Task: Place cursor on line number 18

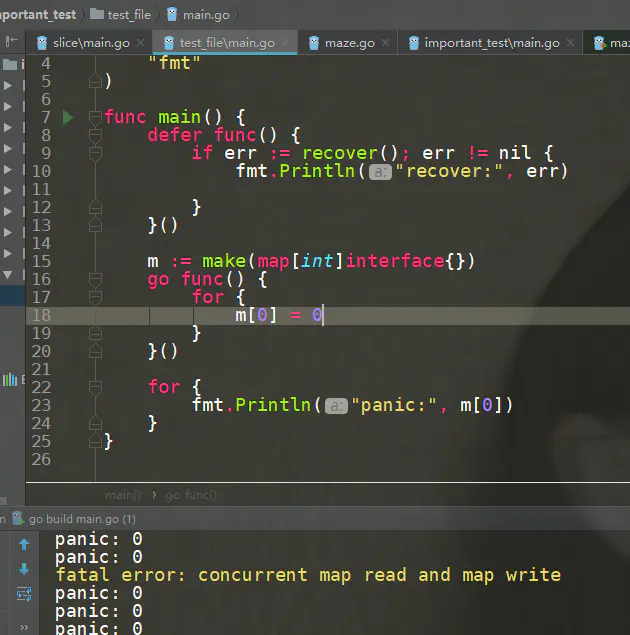Action: [x=41, y=315]
